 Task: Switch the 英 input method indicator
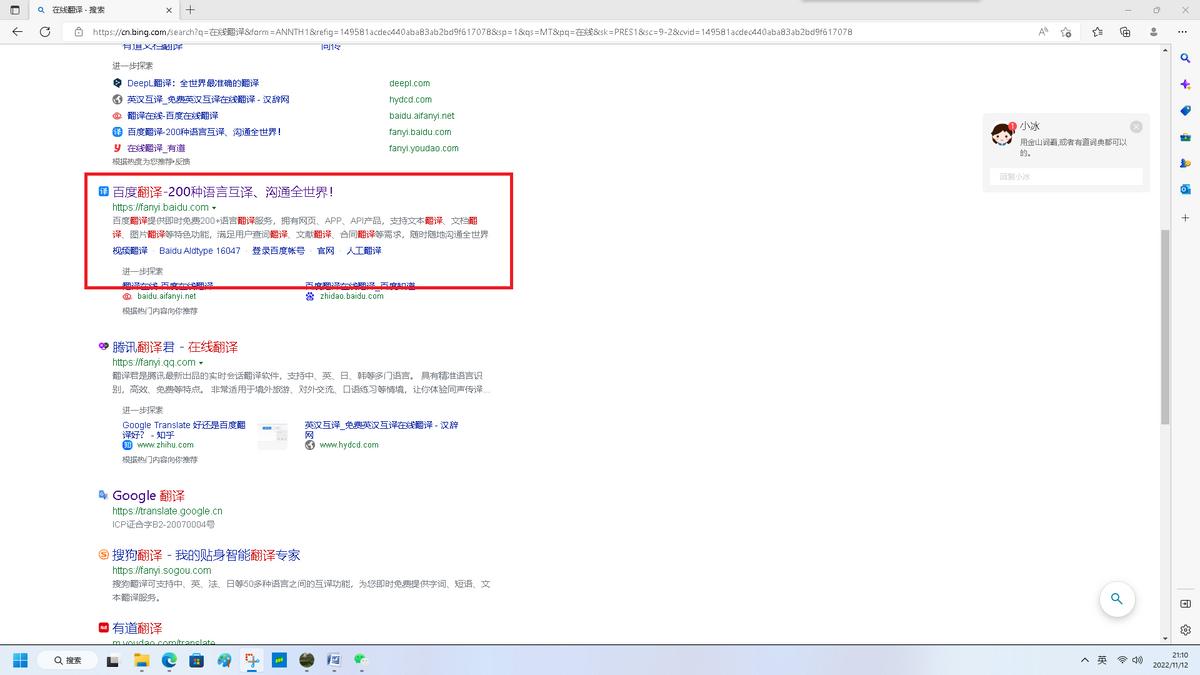pyautogui.click(x=1102, y=660)
